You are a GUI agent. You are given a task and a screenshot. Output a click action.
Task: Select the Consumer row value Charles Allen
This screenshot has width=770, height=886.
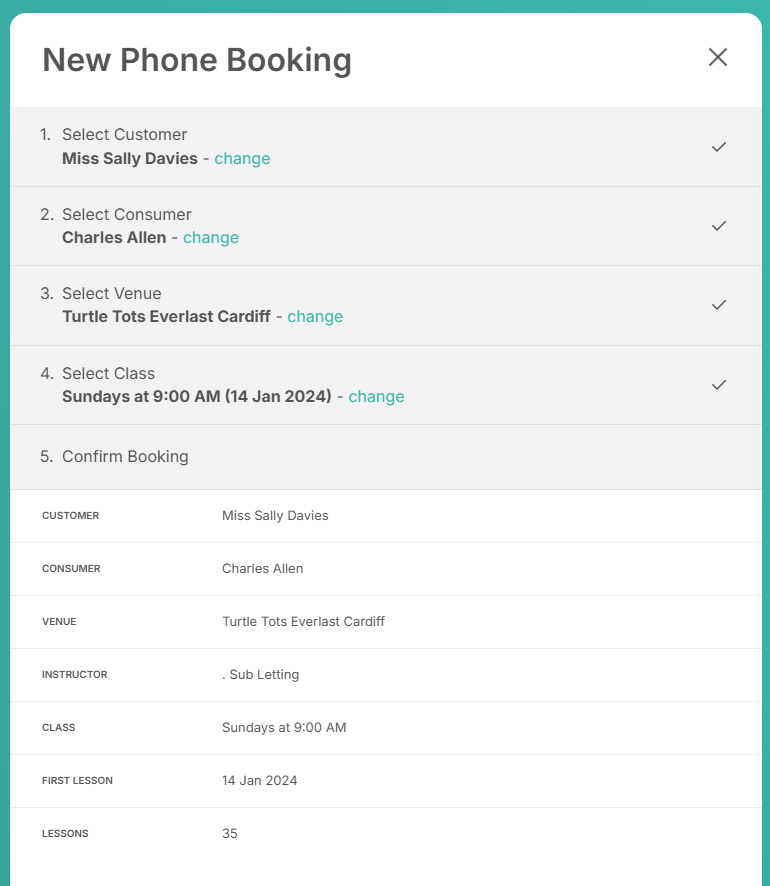(263, 568)
